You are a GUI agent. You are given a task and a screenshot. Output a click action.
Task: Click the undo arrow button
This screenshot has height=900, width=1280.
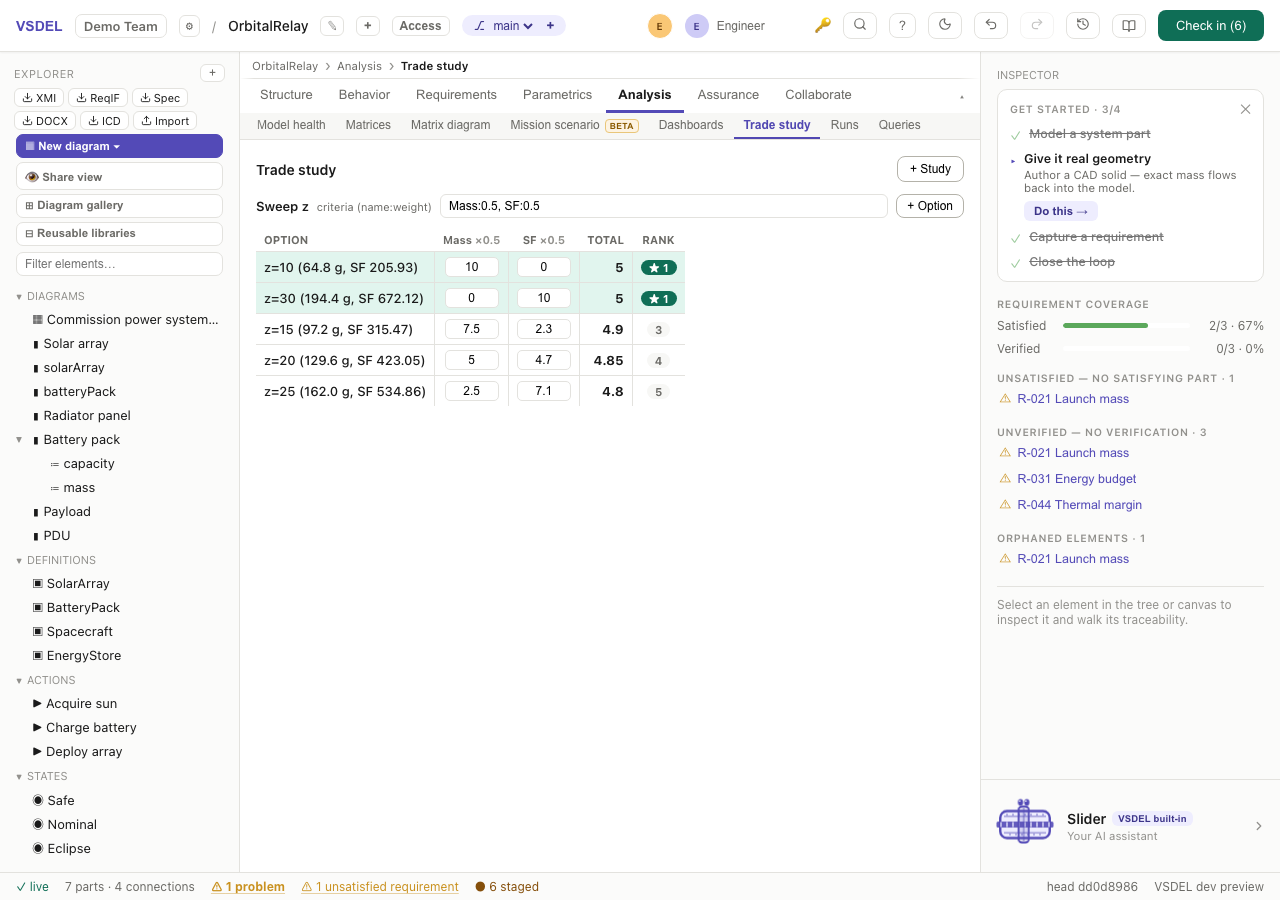(x=991, y=25)
